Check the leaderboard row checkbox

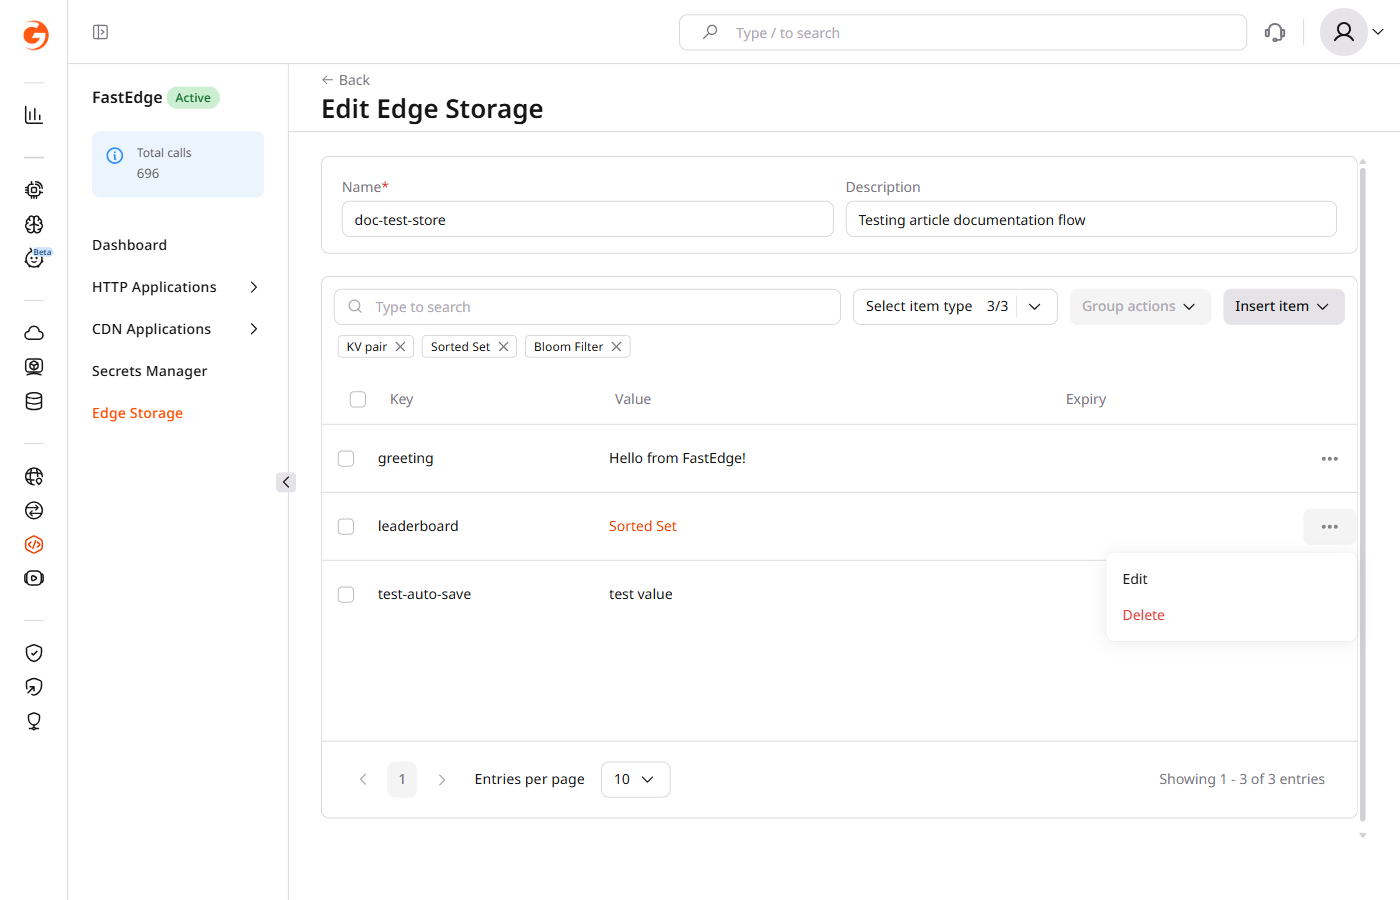pyautogui.click(x=346, y=527)
